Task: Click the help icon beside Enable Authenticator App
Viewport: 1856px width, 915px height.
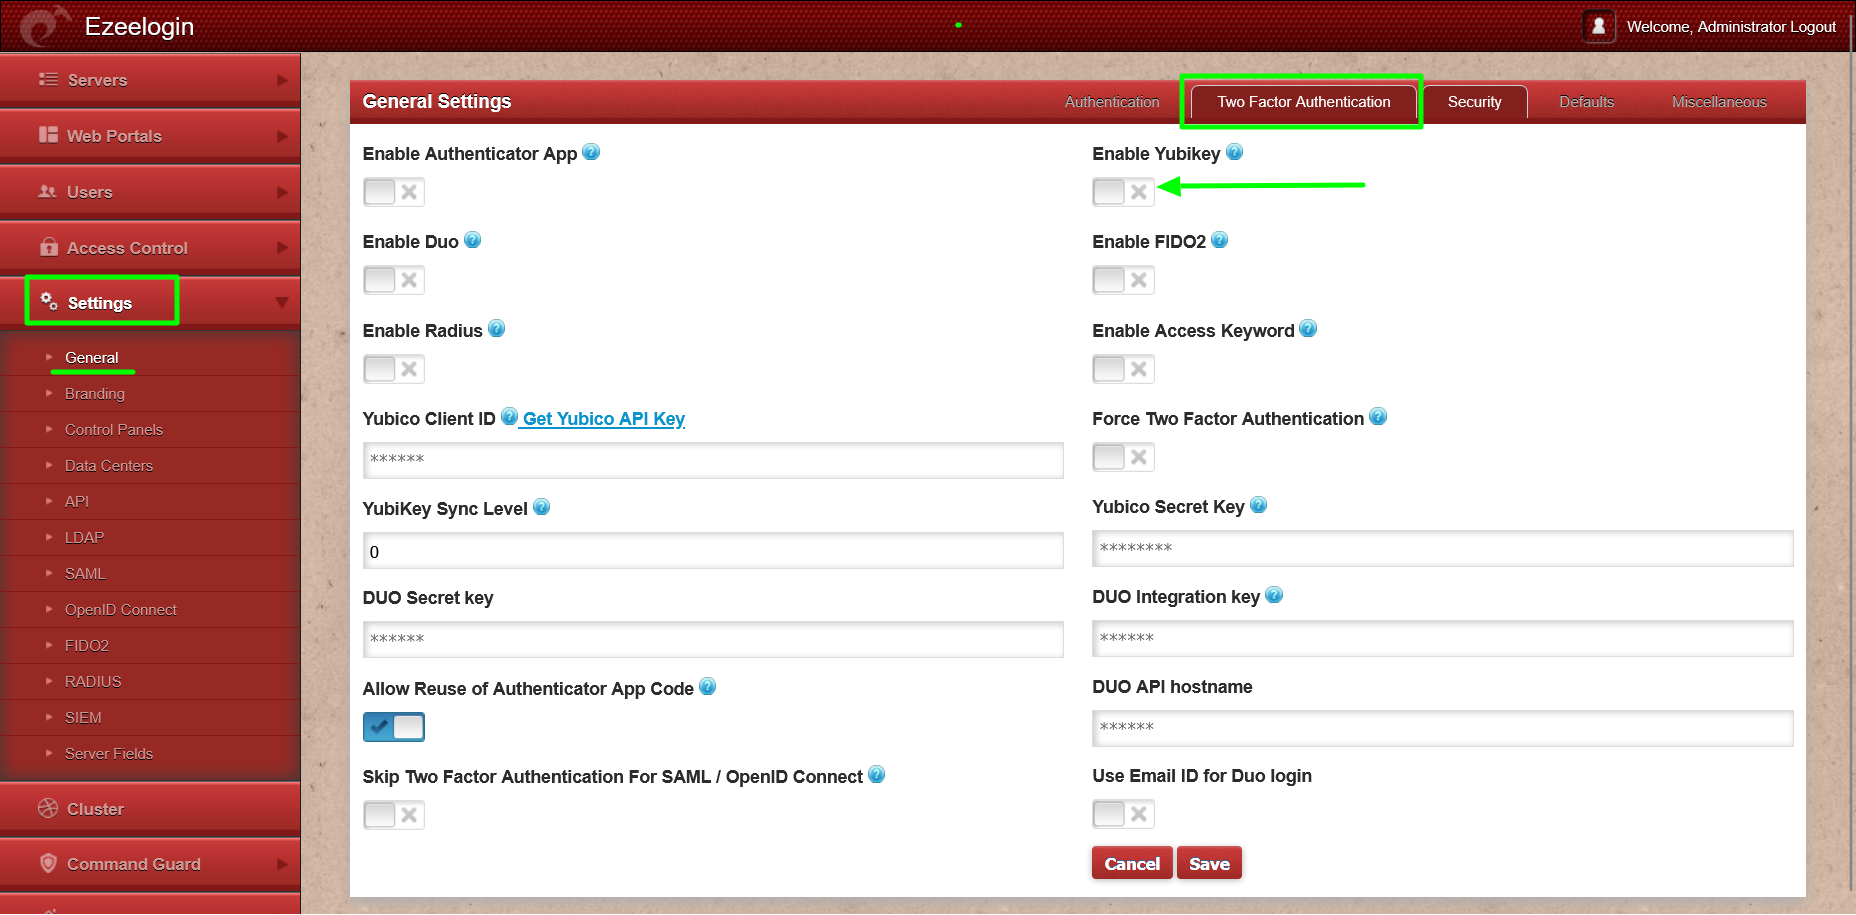Action: point(591,152)
